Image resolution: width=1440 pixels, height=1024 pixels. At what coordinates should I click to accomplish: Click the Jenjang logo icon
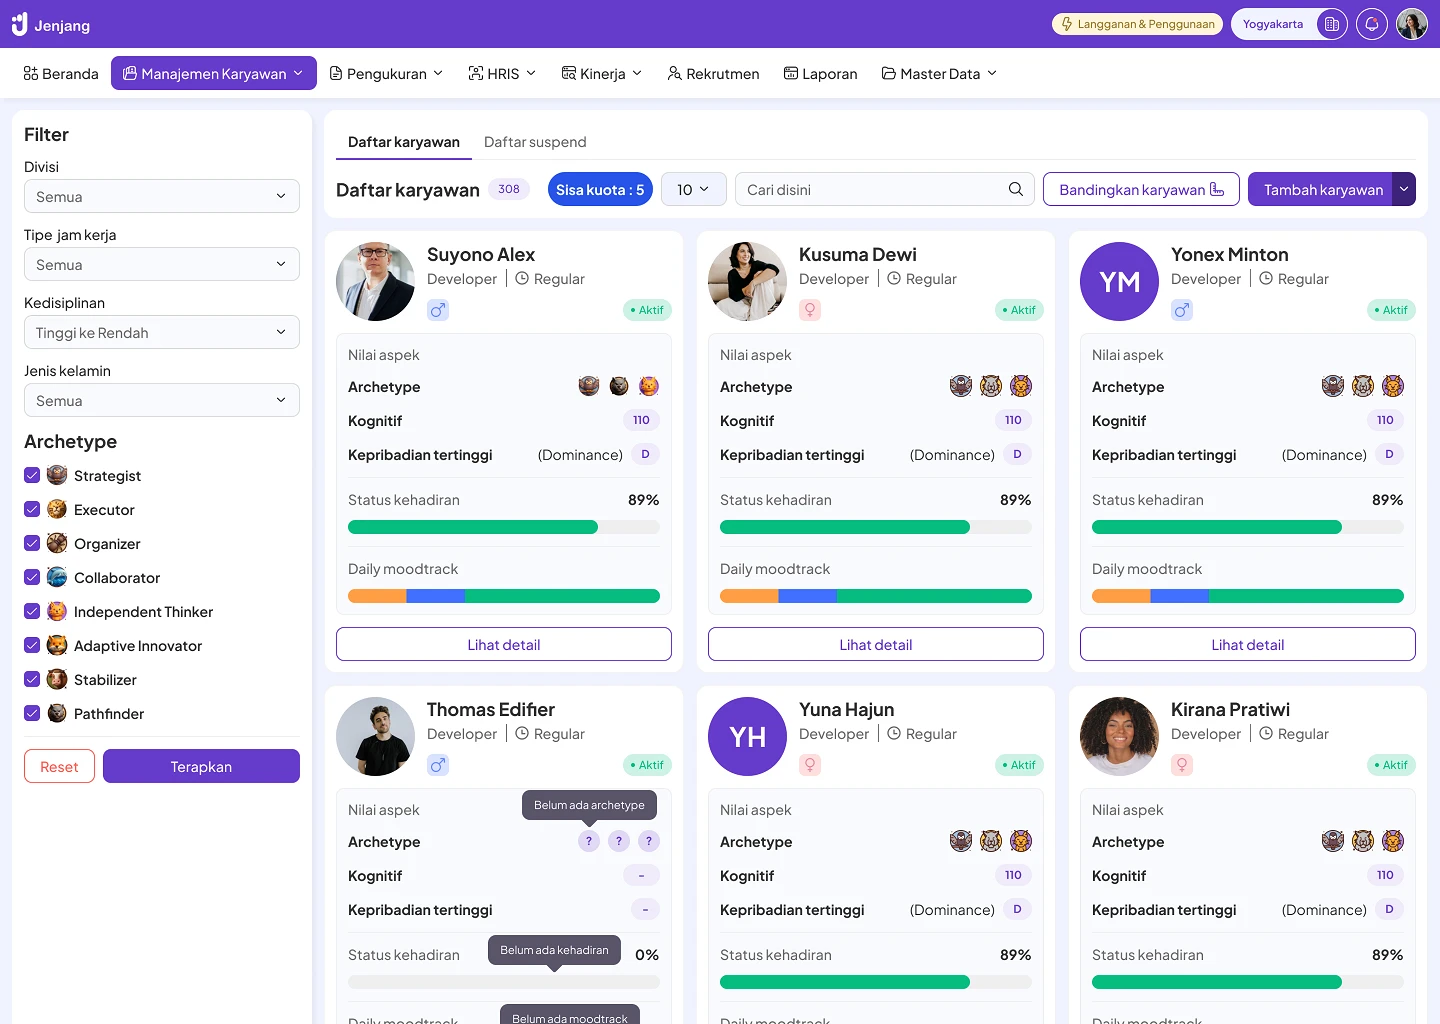pos(19,24)
